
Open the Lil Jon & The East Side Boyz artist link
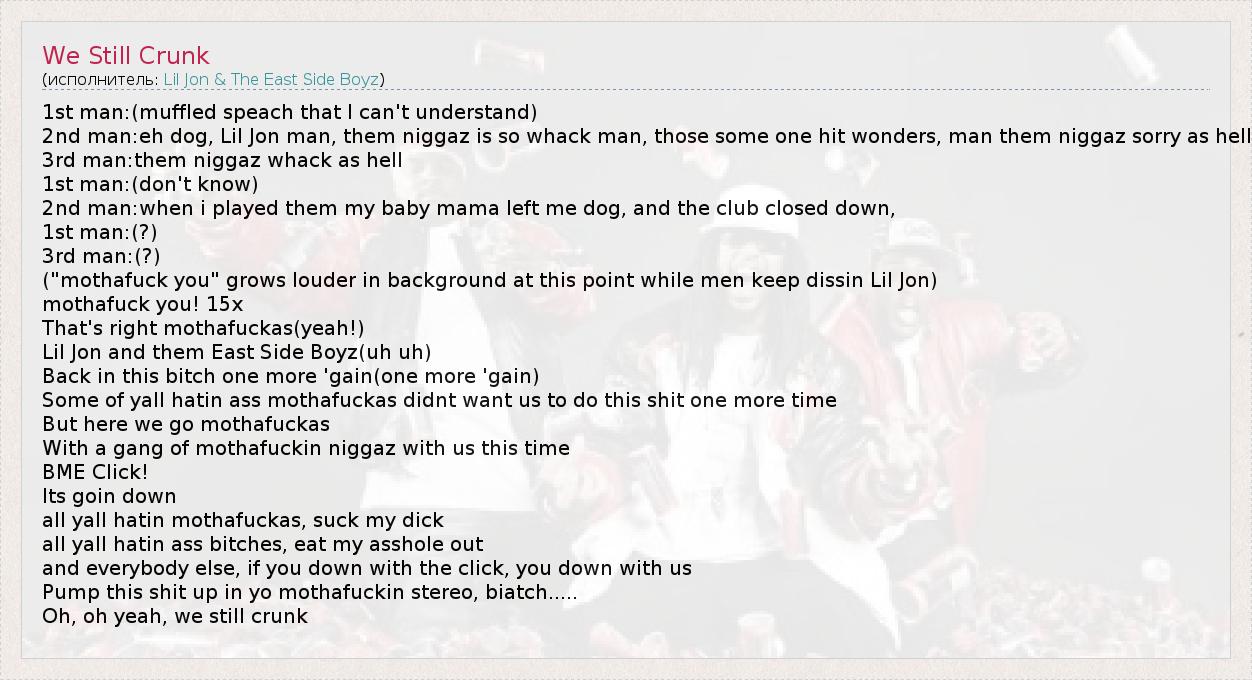(271, 79)
